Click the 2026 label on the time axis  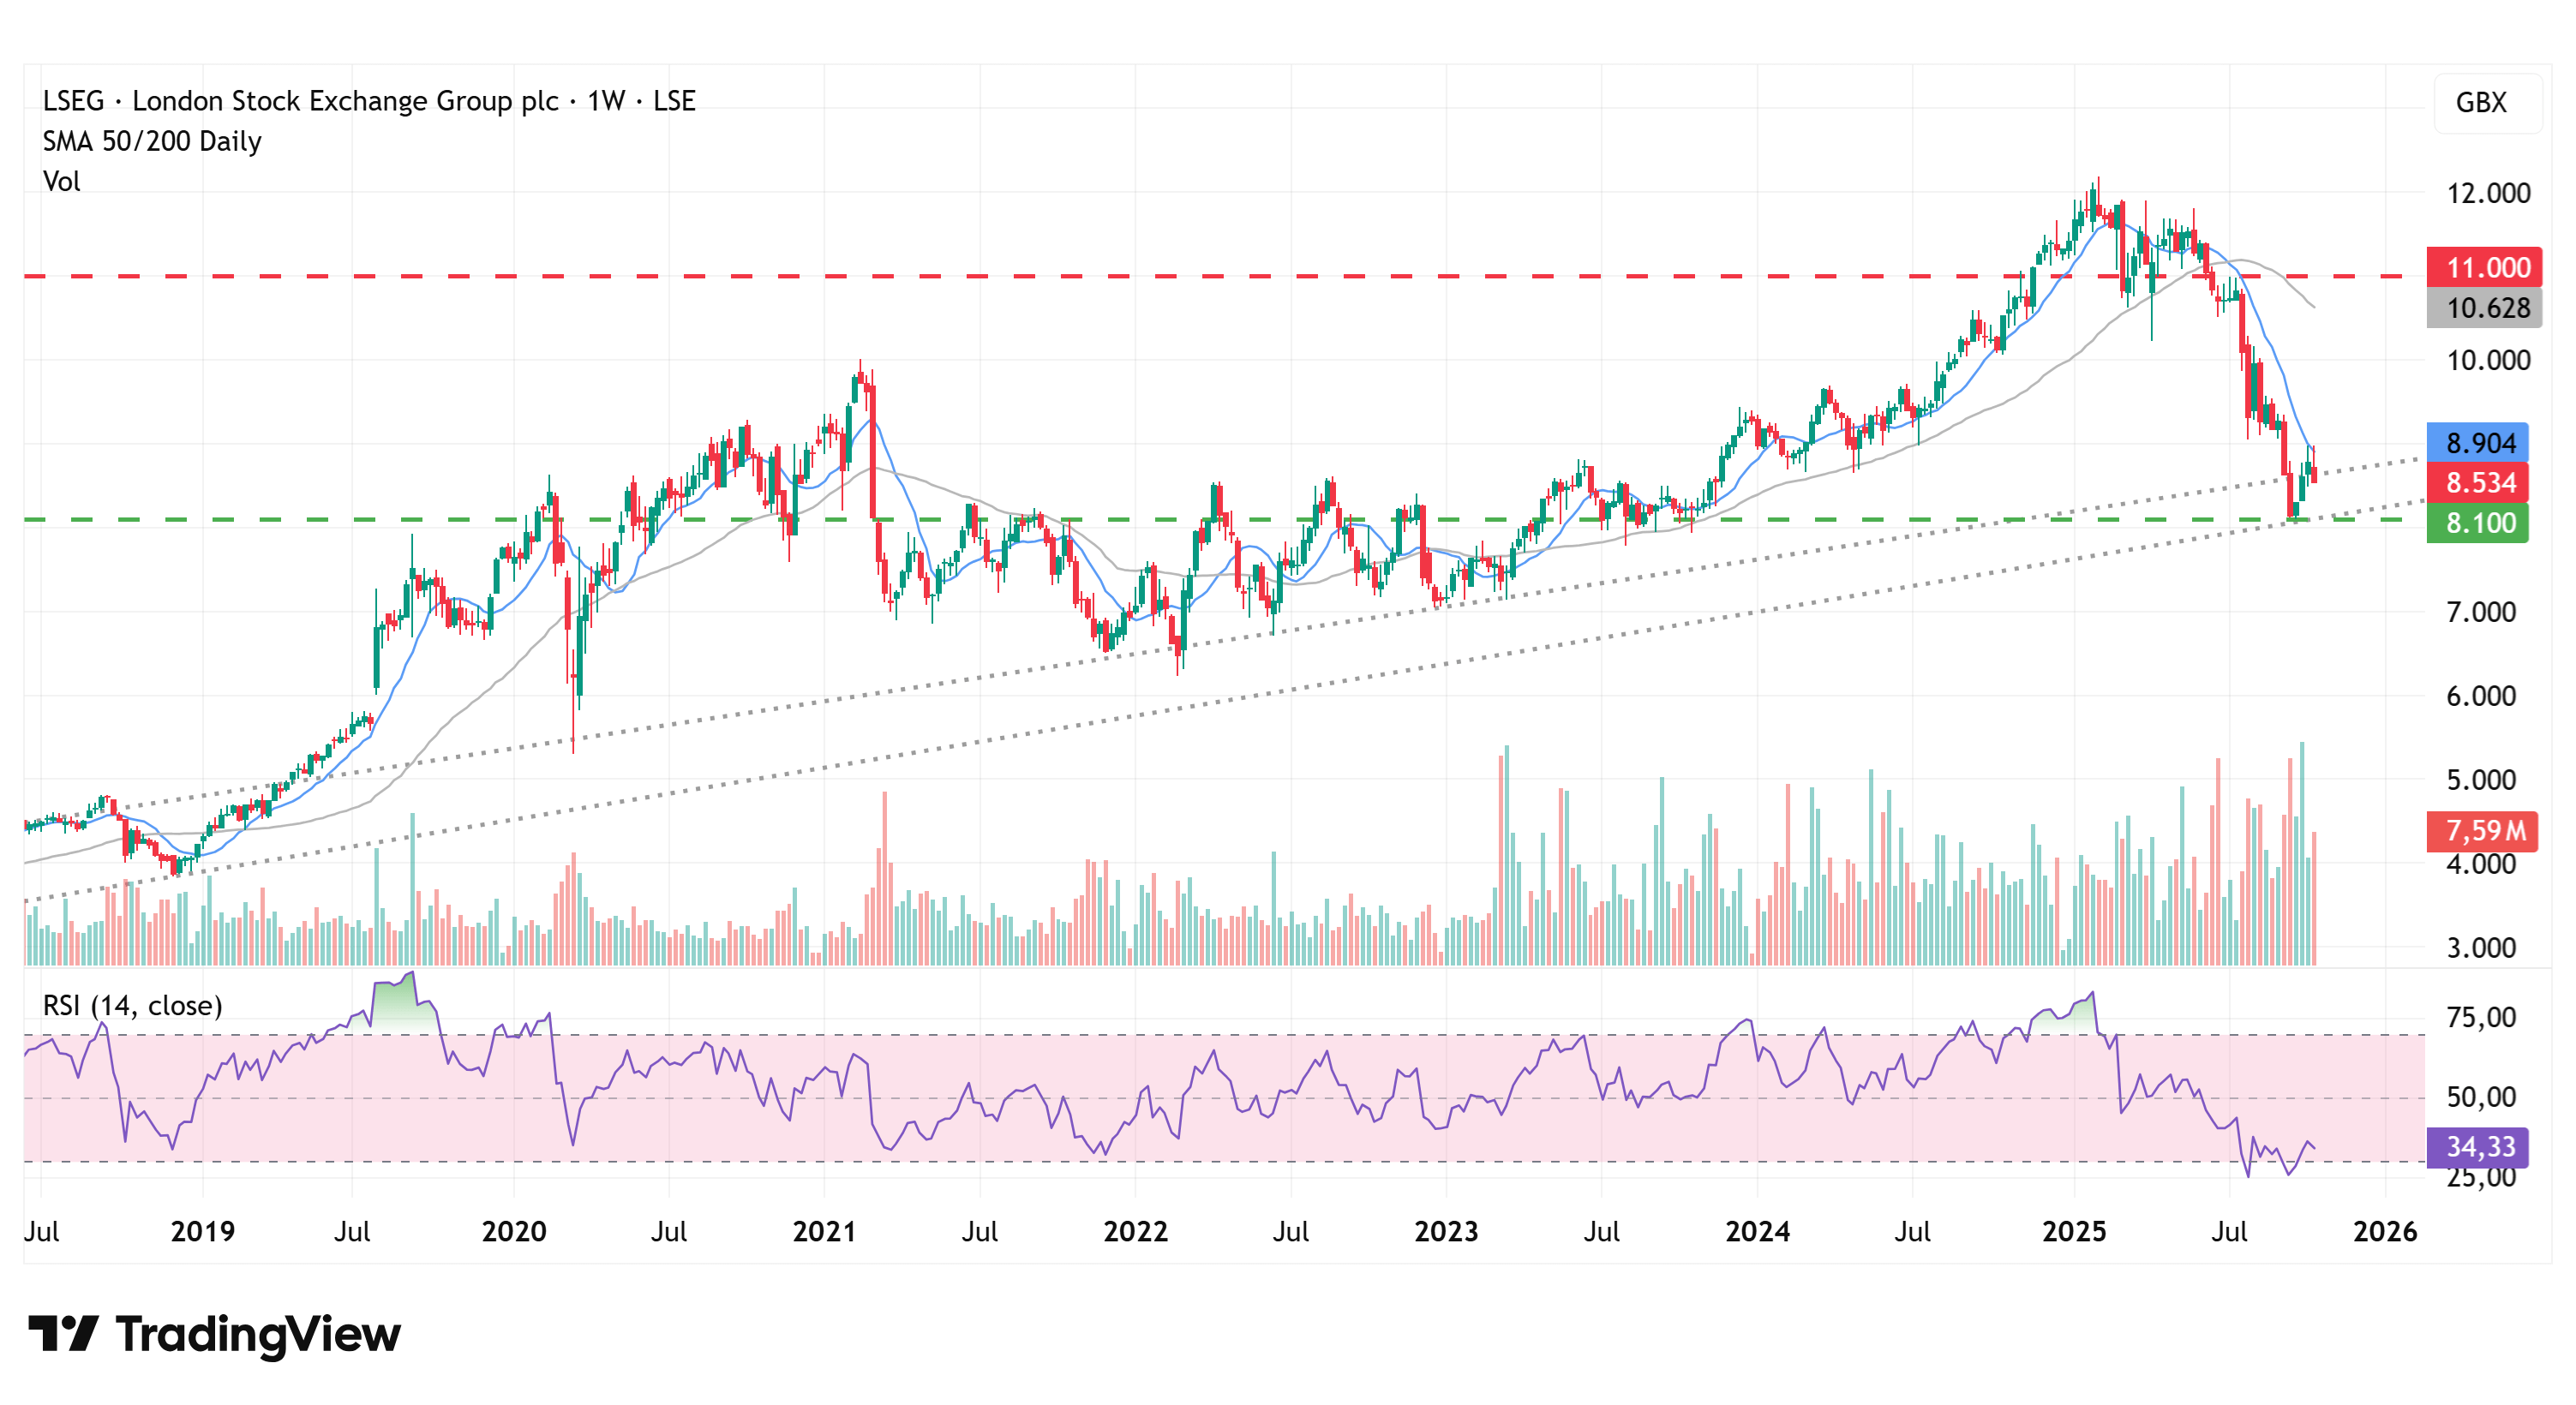pyautogui.click(x=2387, y=1232)
